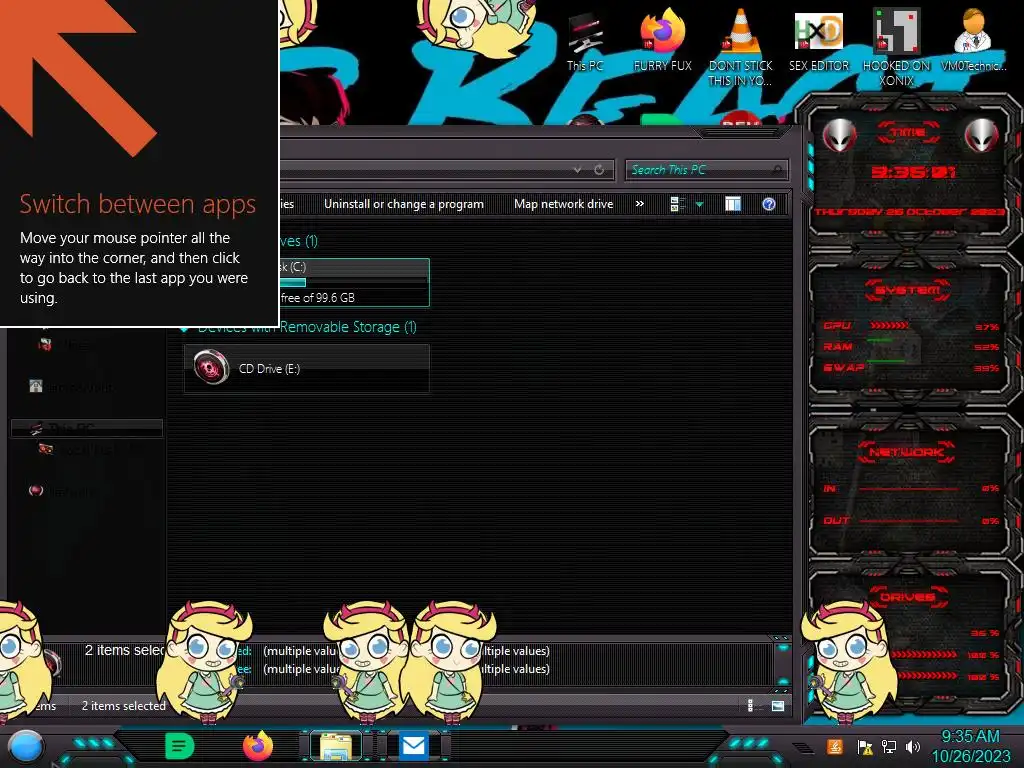Screen dimensions: 1024x768
Task: Select the C: drive tile
Action: point(354,282)
